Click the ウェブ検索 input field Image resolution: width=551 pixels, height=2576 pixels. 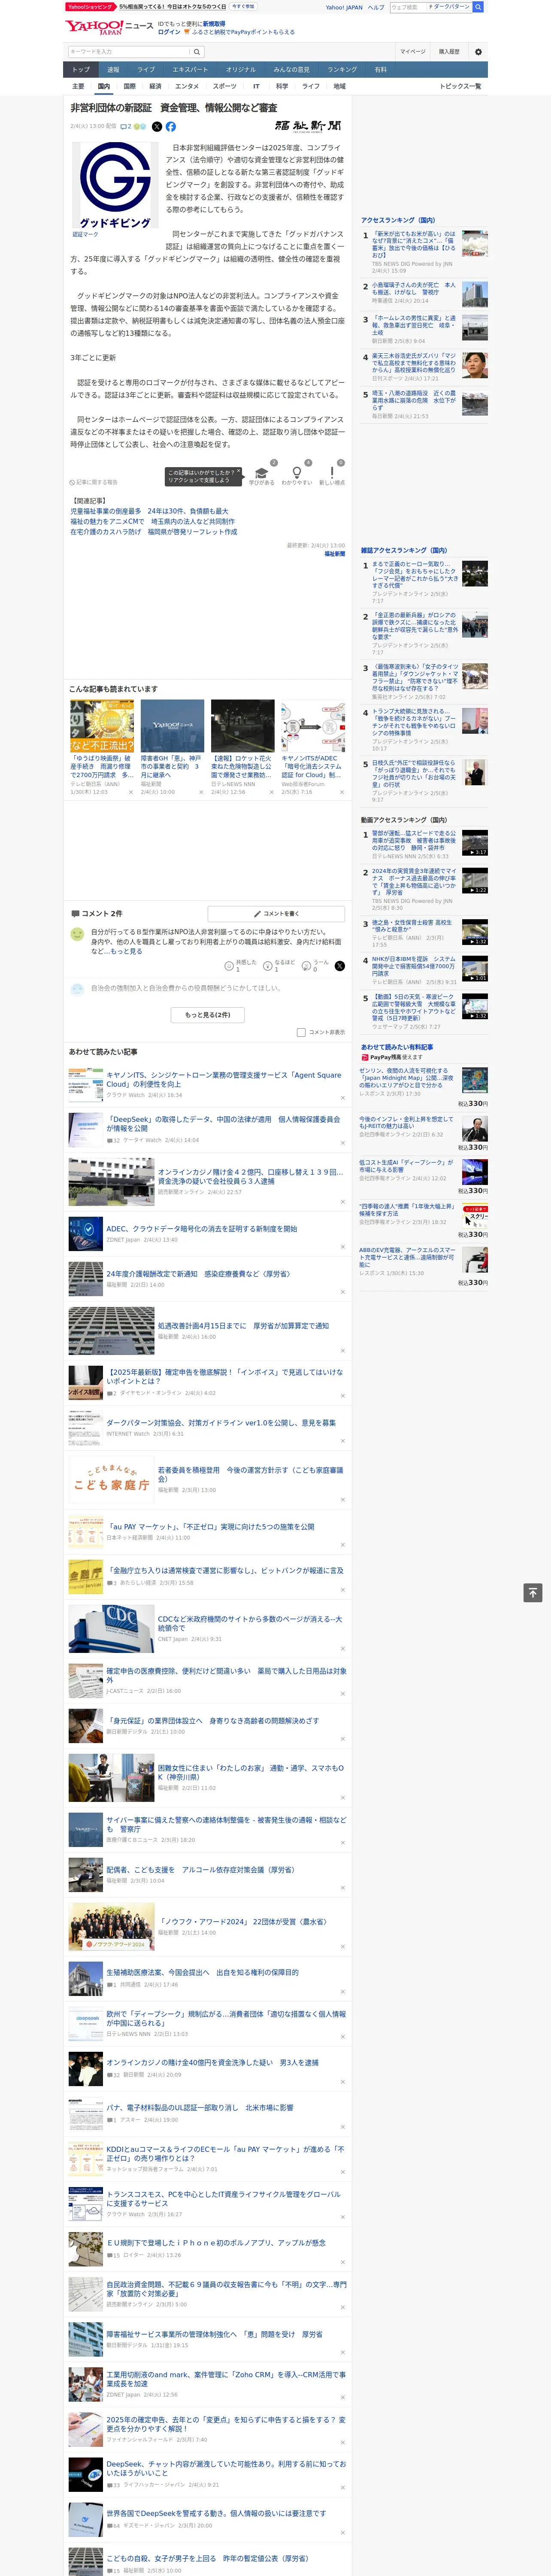408,7
